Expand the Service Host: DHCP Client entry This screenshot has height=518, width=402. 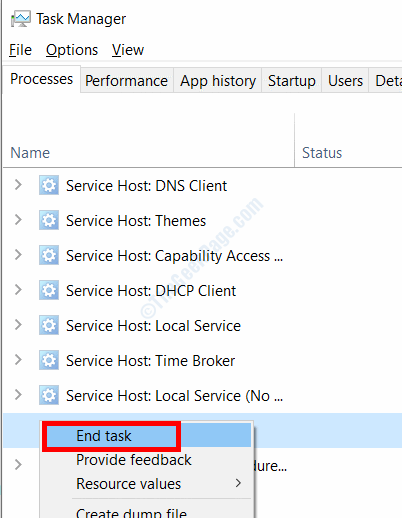point(18,289)
